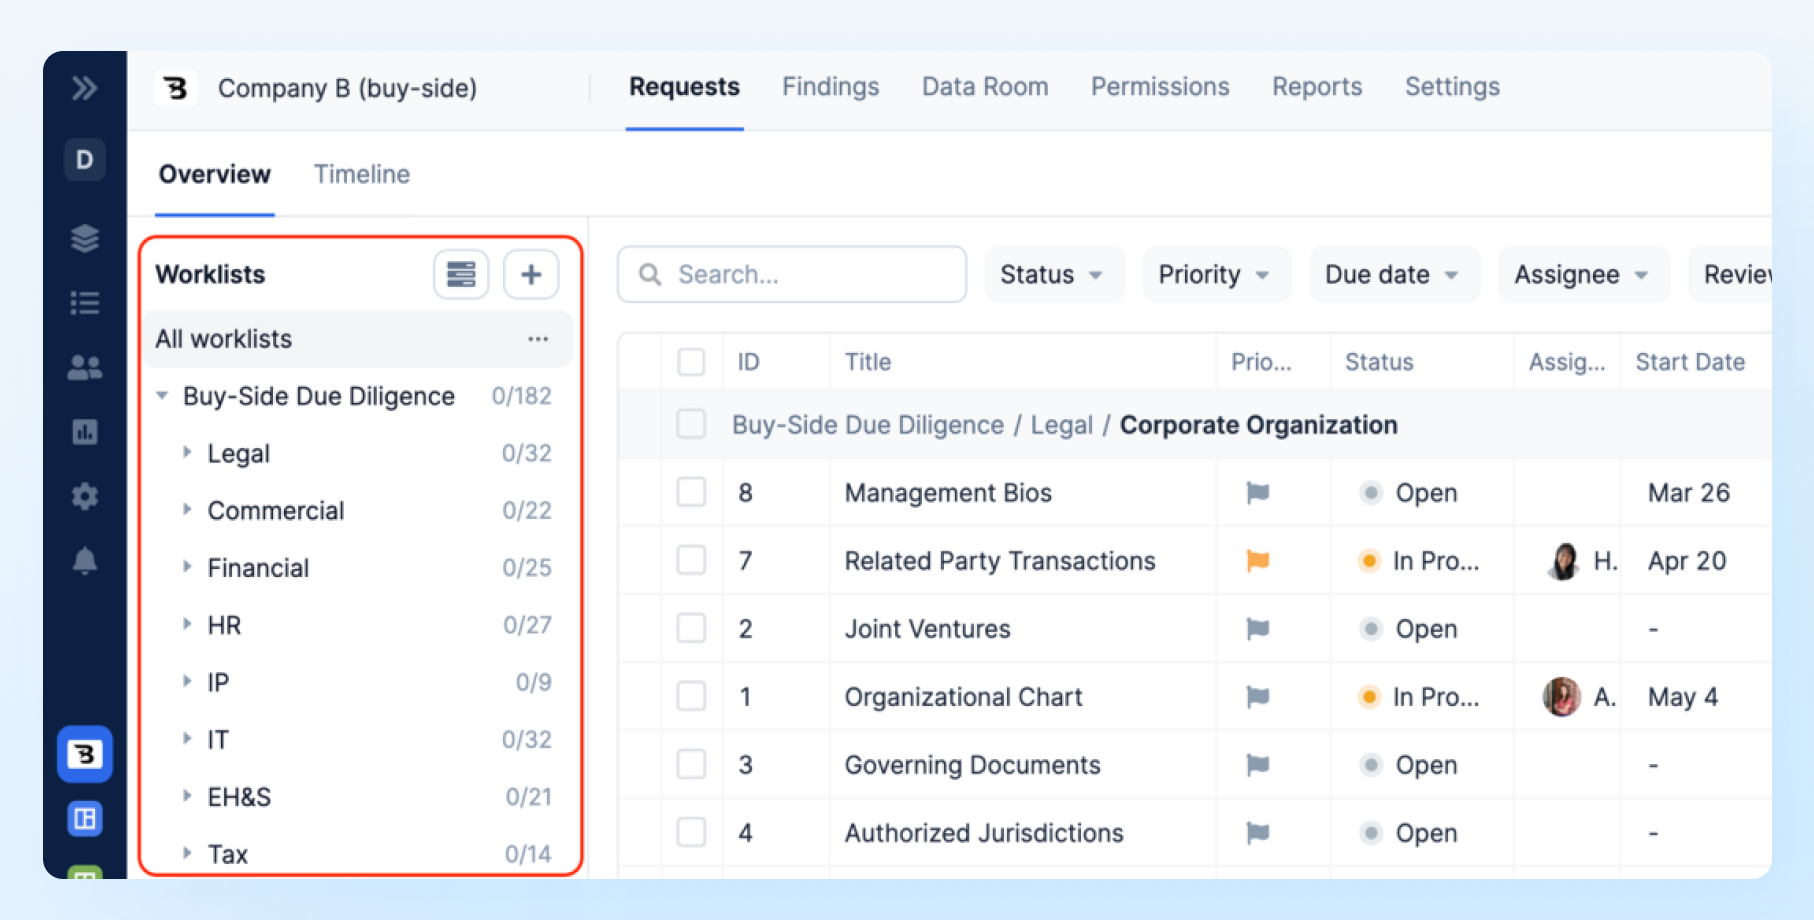Collapse the Buy-Side Due Diligence worklist
This screenshot has height=920, width=1814.
click(x=162, y=396)
